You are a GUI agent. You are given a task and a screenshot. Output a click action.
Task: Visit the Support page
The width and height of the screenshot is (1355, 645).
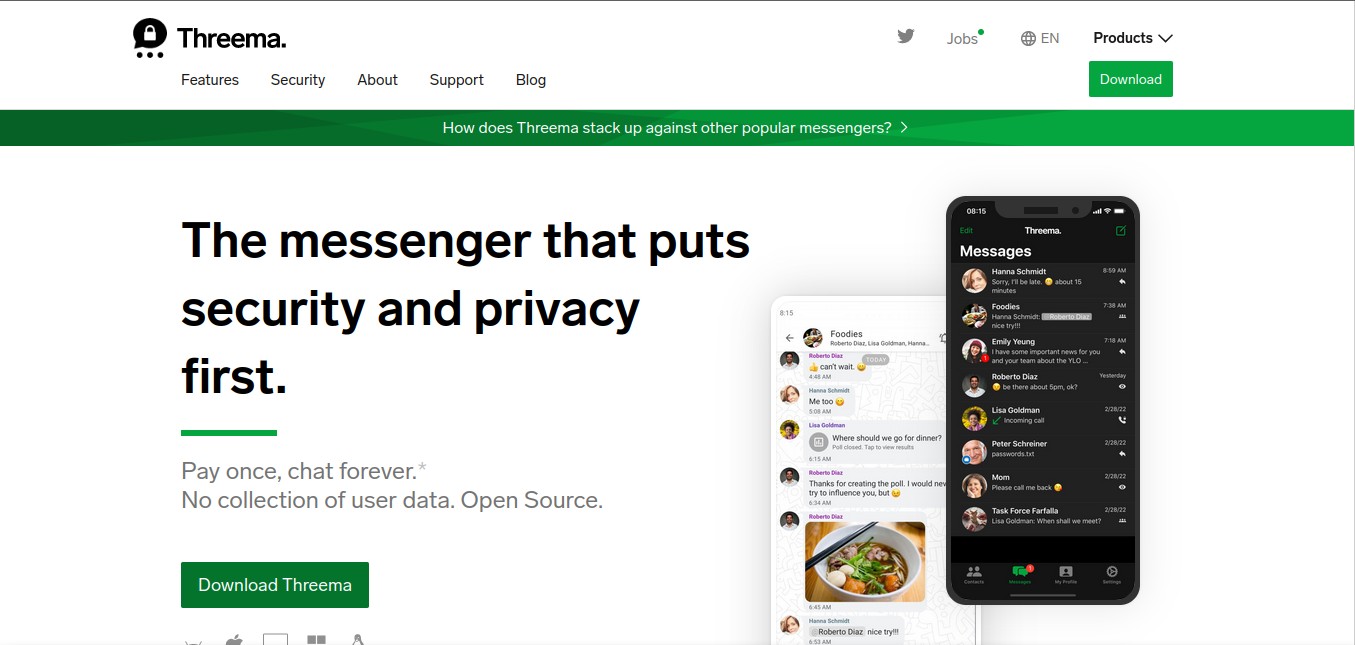click(457, 80)
